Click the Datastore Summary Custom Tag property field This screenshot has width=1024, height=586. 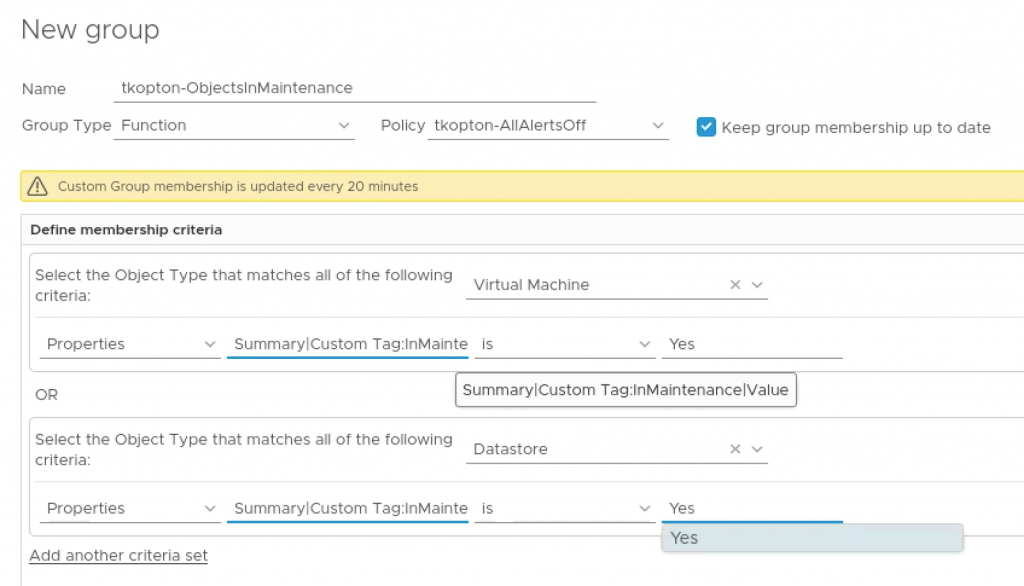pyautogui.click(x=347, y=508)
